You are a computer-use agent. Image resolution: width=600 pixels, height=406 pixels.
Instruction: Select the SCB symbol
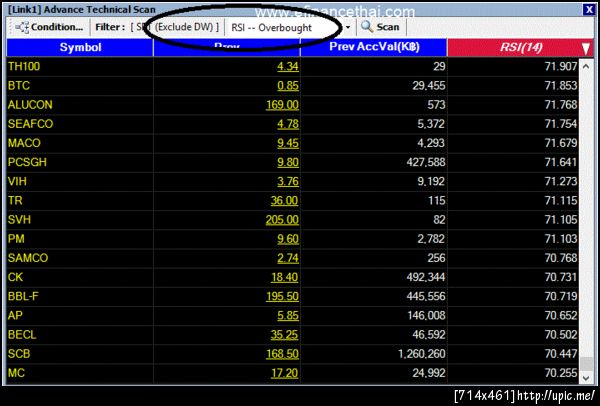[19, 354]
